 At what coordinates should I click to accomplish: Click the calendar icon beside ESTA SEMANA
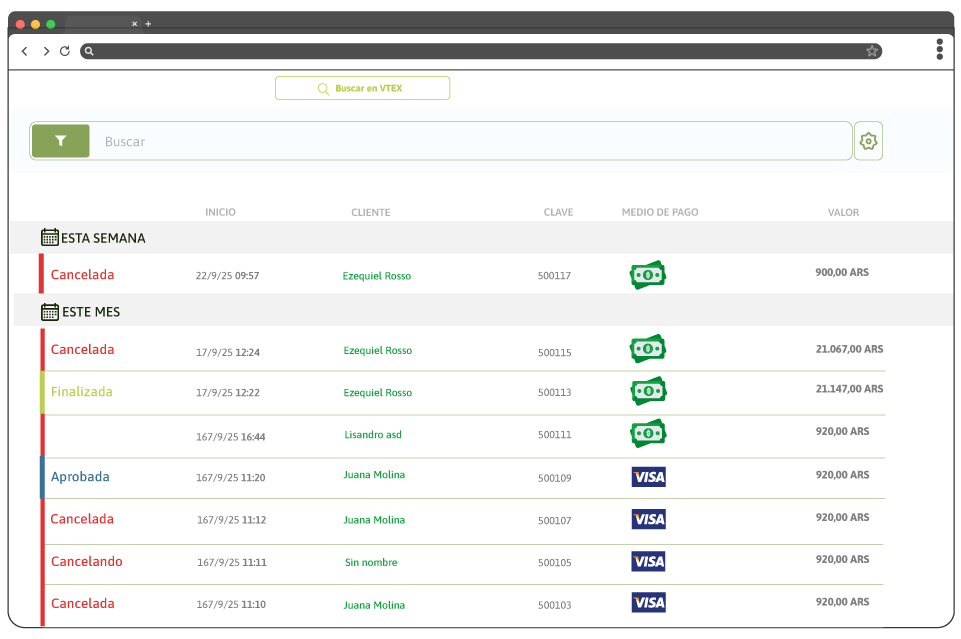[50, 237]
